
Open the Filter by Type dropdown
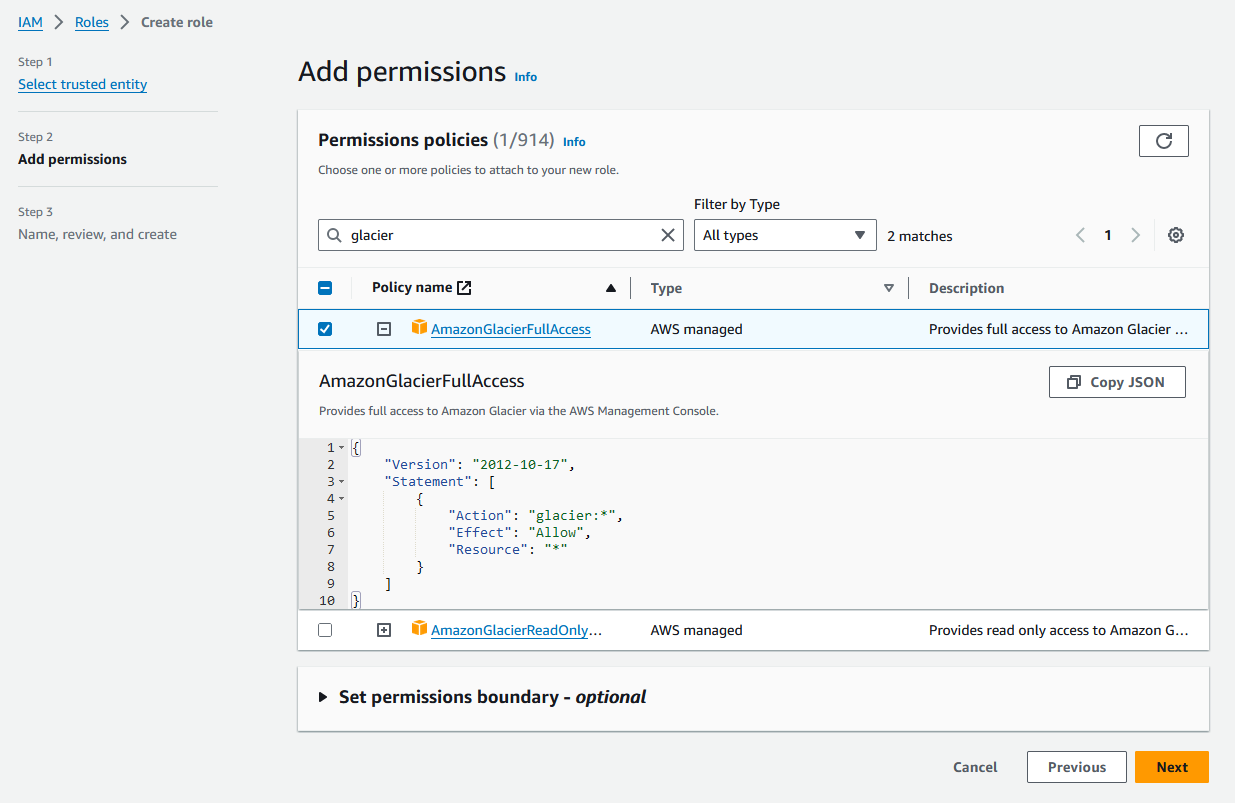pyautogui.click(x=784, y=235)
